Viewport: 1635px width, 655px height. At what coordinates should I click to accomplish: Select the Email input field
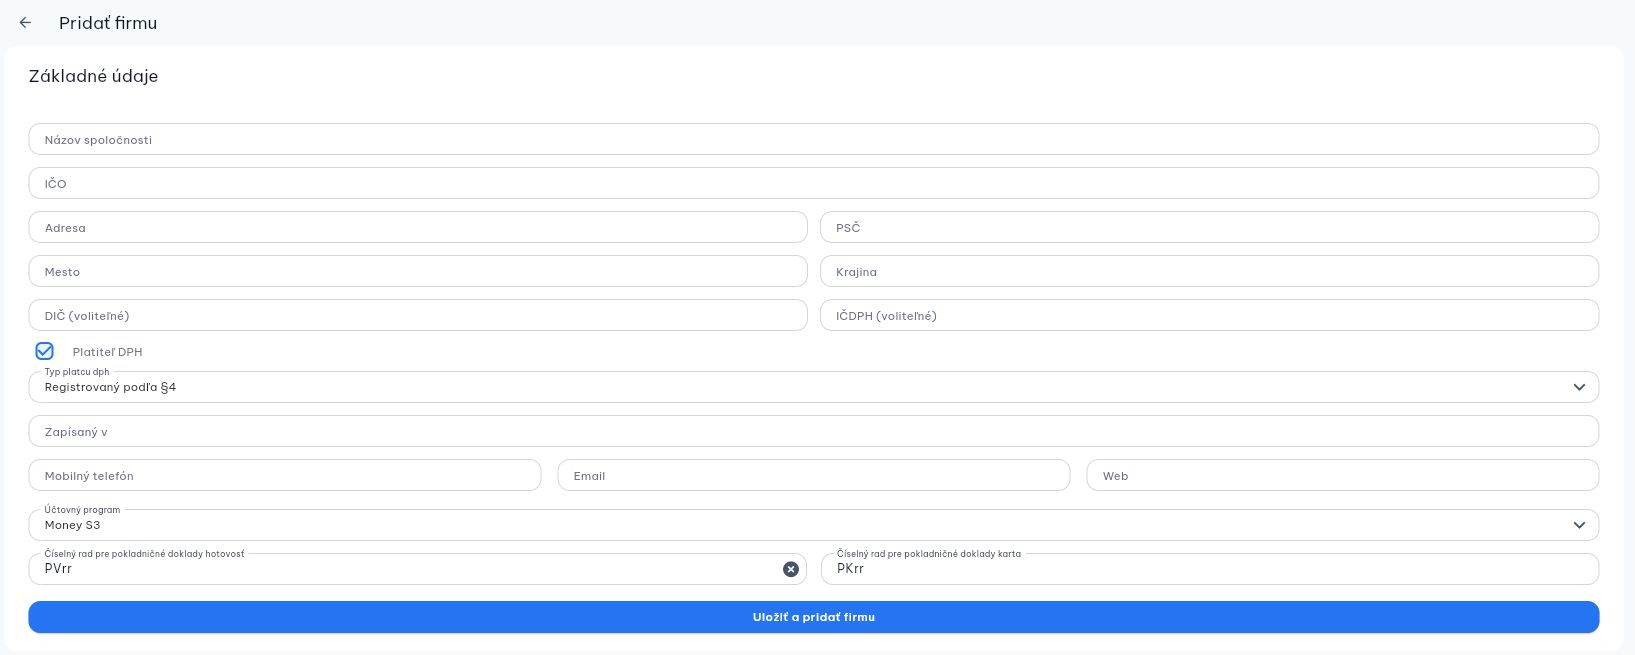[x=814, y=475]
